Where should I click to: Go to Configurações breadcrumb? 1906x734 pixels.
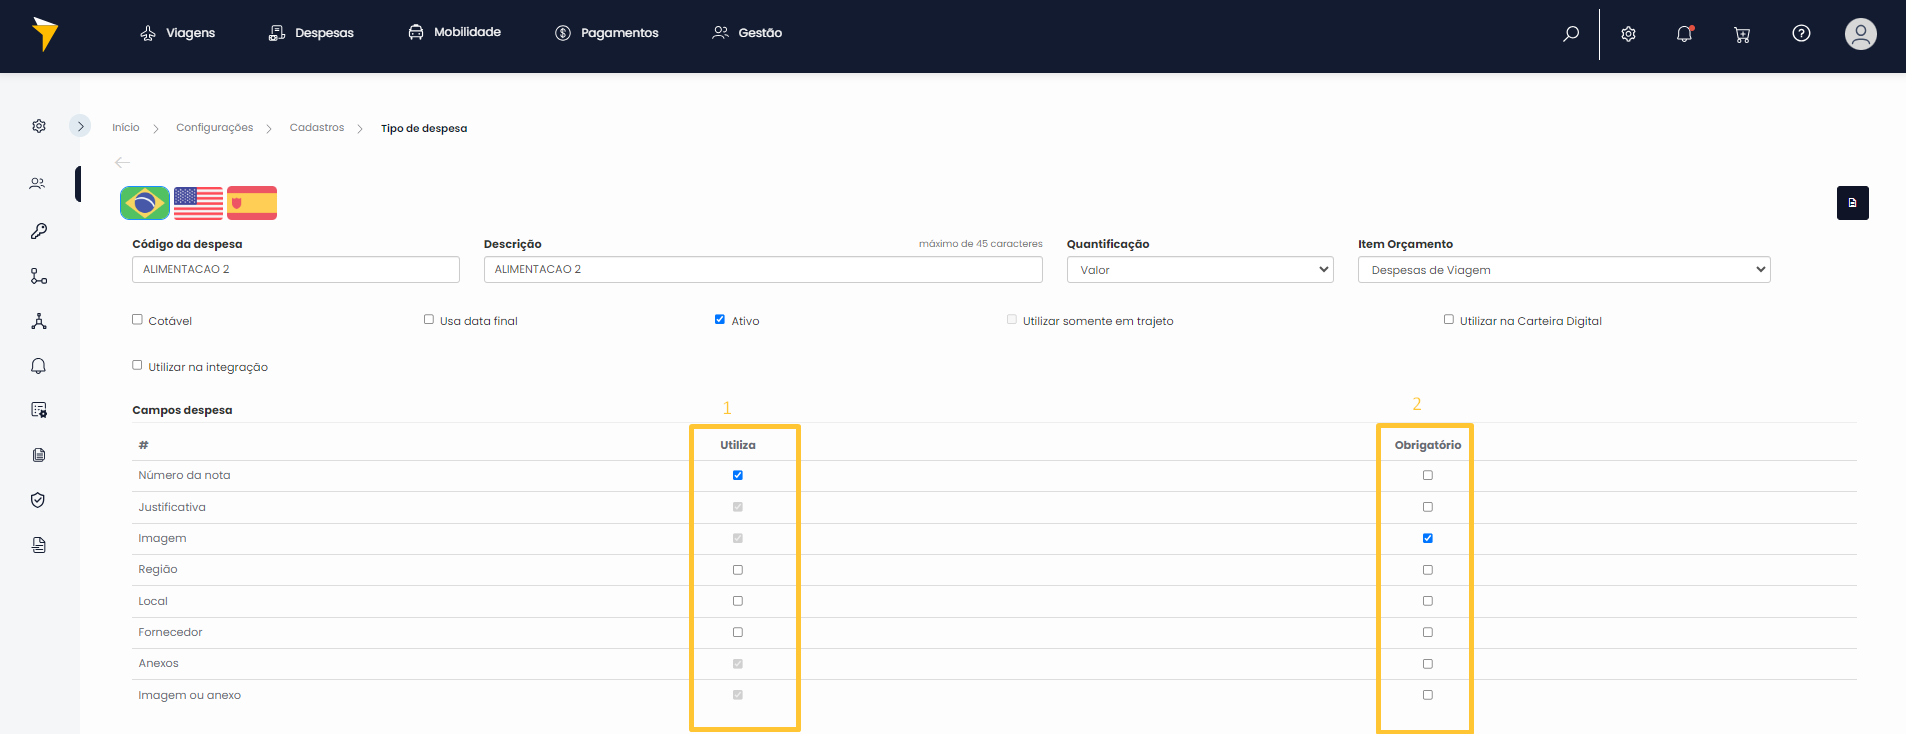tap(215, 128)
